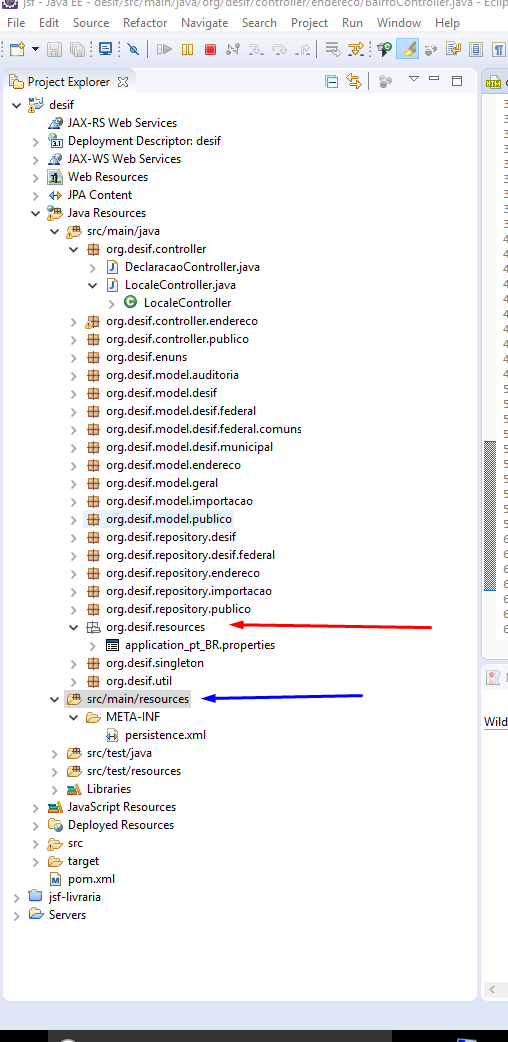Toggle the highlighted mark occurrences pen icon
508x1042 pixels.
point(408,49)
